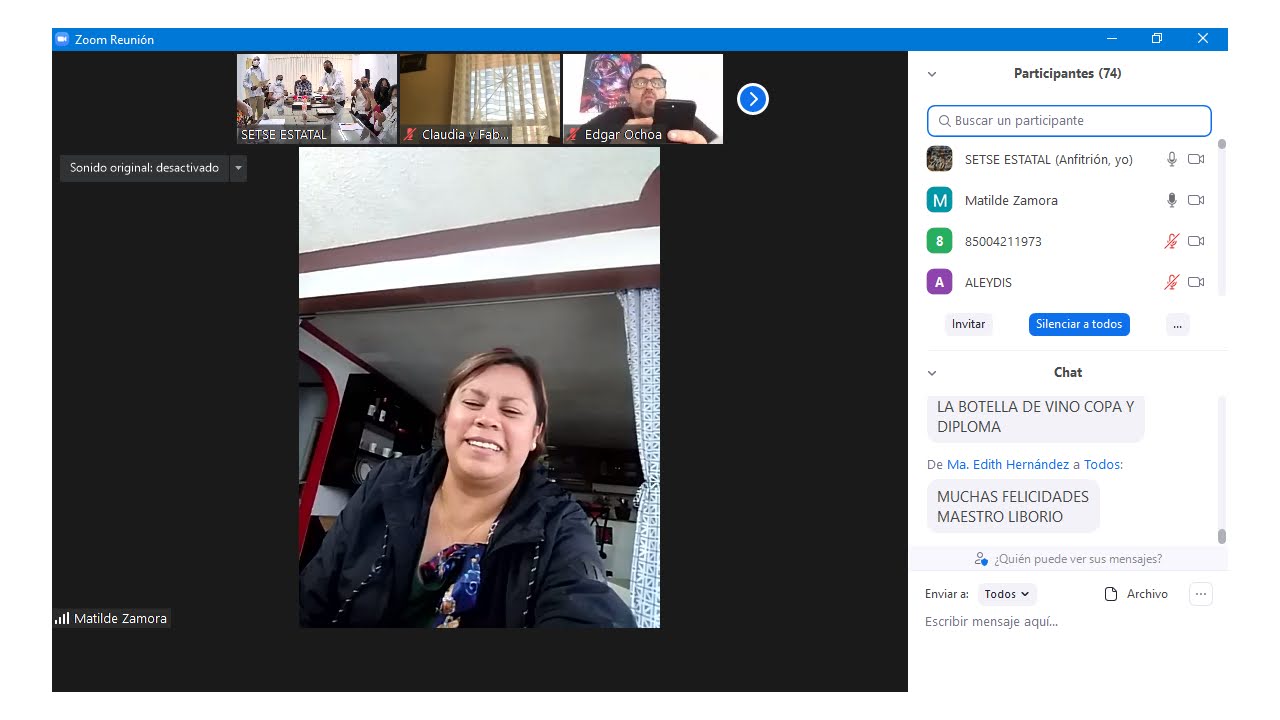The height and width of the screenshot is (720, 1280).
Task: Minimize the Zoom Reunión window
Action: (x=1112, y=39)
